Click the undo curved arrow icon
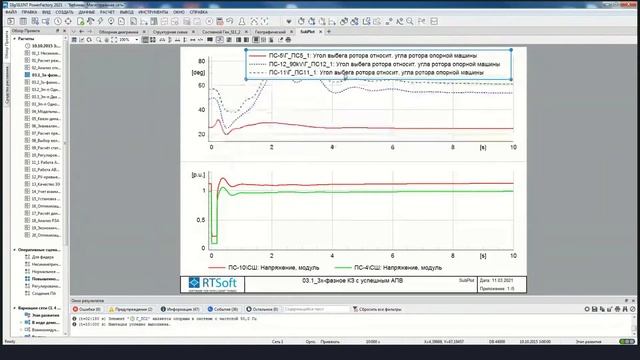The width and height of the screenshot is (640, 360). click(230, 21)
